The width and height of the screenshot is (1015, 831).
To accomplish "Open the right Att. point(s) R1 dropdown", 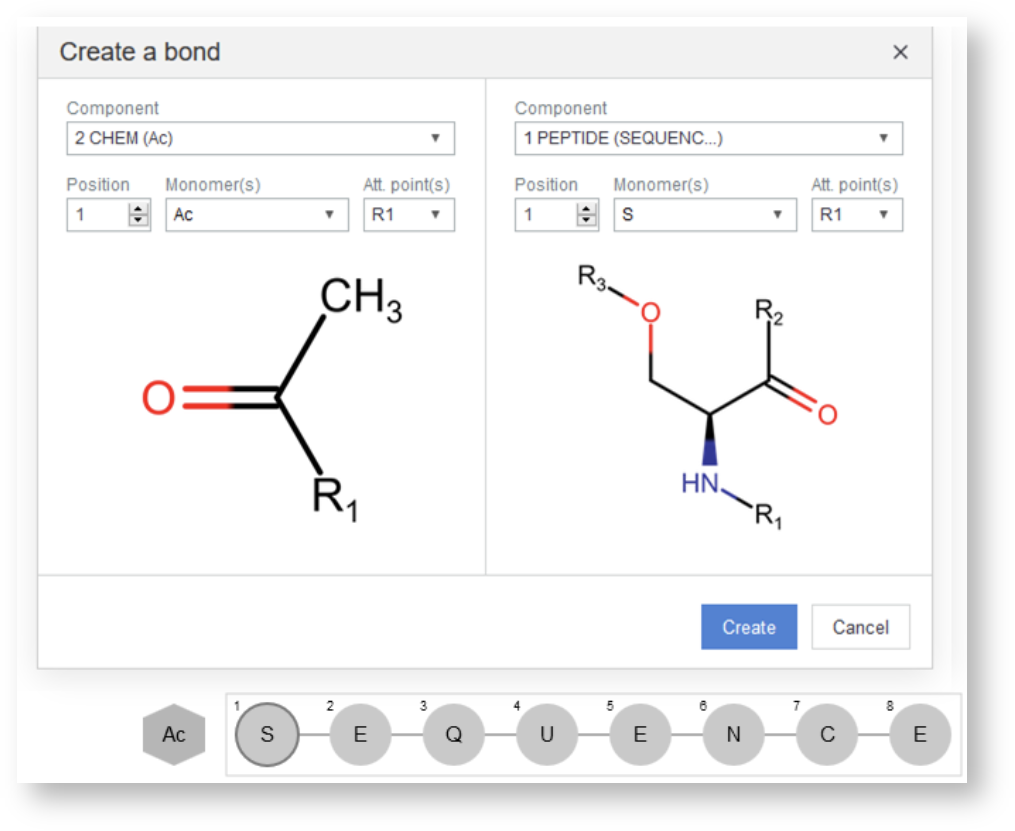I will tap(856, 215).
